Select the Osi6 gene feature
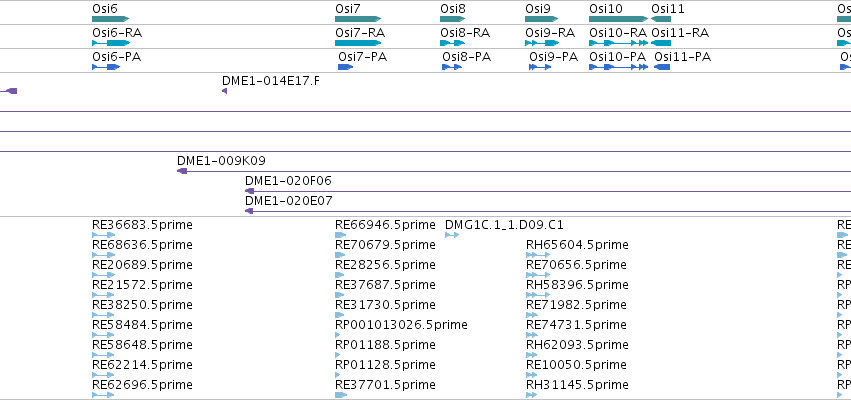This screenshot has height=400, width=851. click(x=111, y=19)
